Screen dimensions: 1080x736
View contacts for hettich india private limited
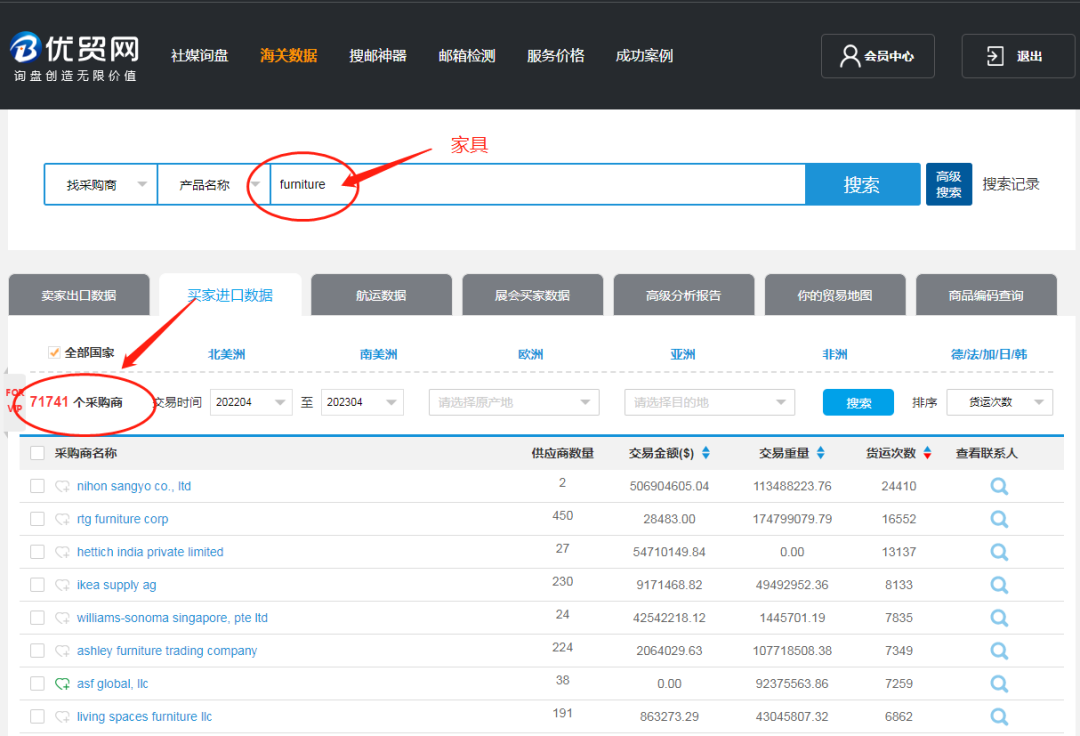999,552
